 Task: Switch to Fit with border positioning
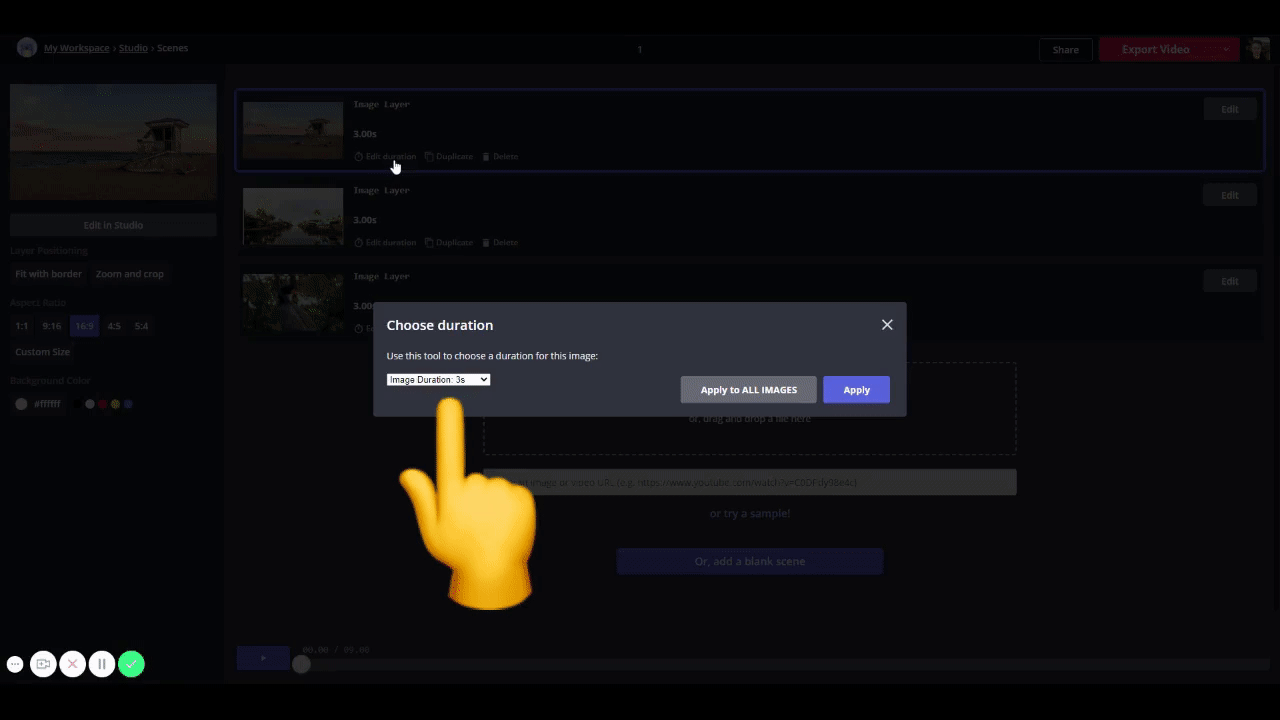48,273
